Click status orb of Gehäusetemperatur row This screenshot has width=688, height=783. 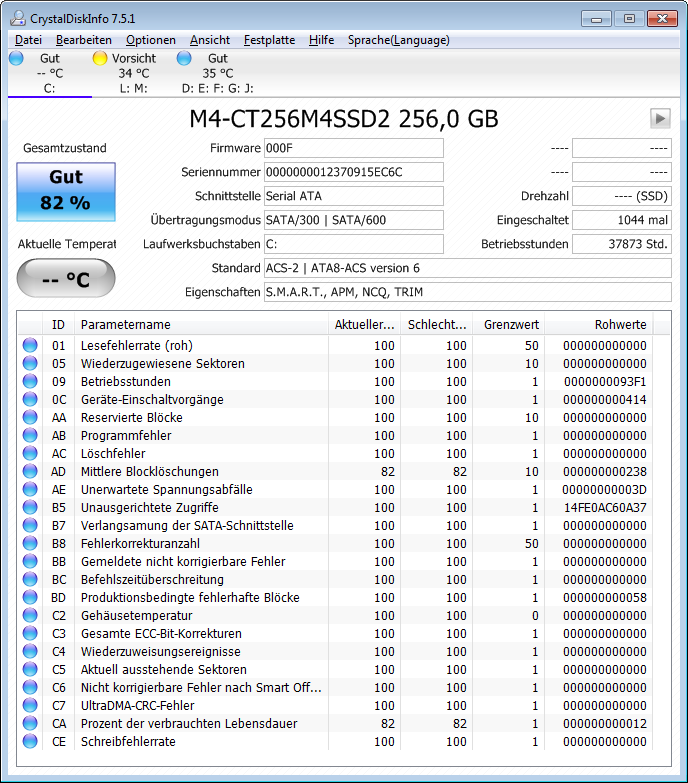click(x=30, y=615)
